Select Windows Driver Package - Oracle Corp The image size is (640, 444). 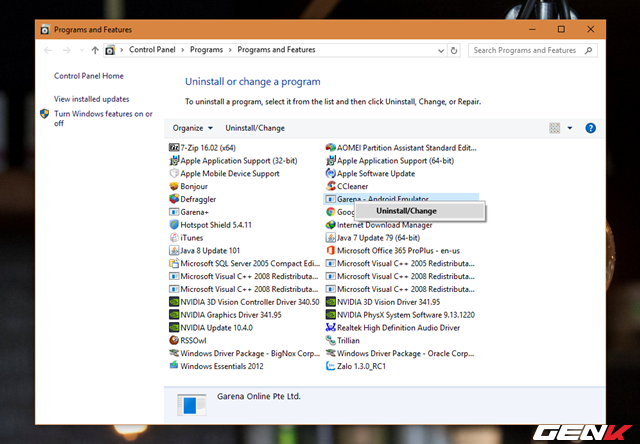(x=400, y=353)
